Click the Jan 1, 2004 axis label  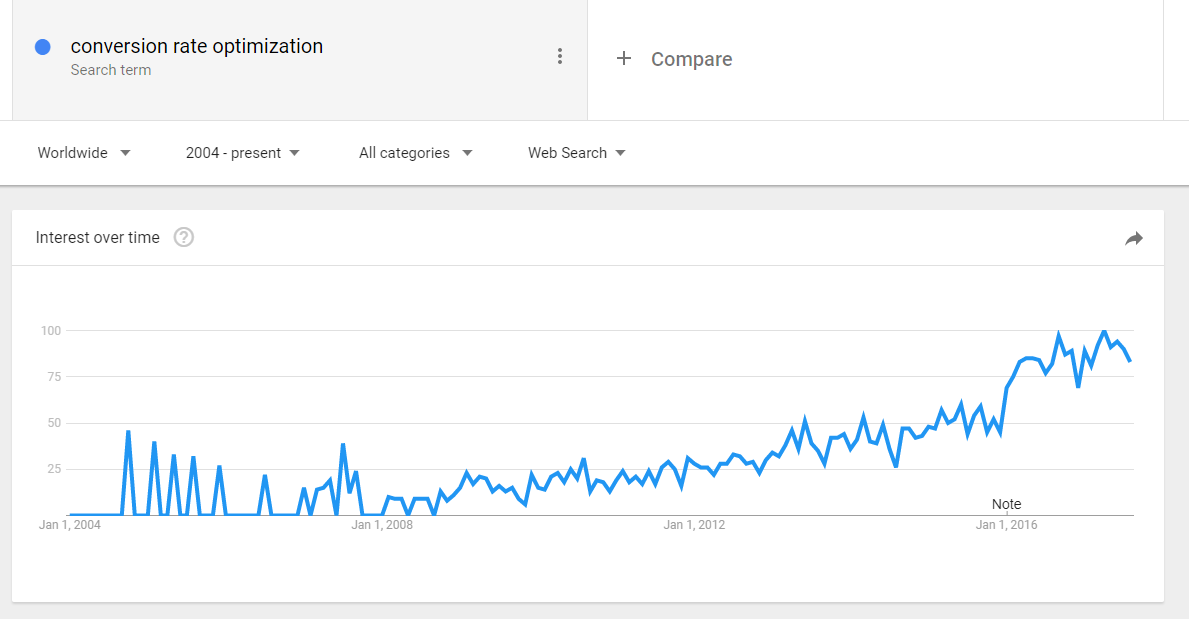pyautogui.click(x=70, y=525)
